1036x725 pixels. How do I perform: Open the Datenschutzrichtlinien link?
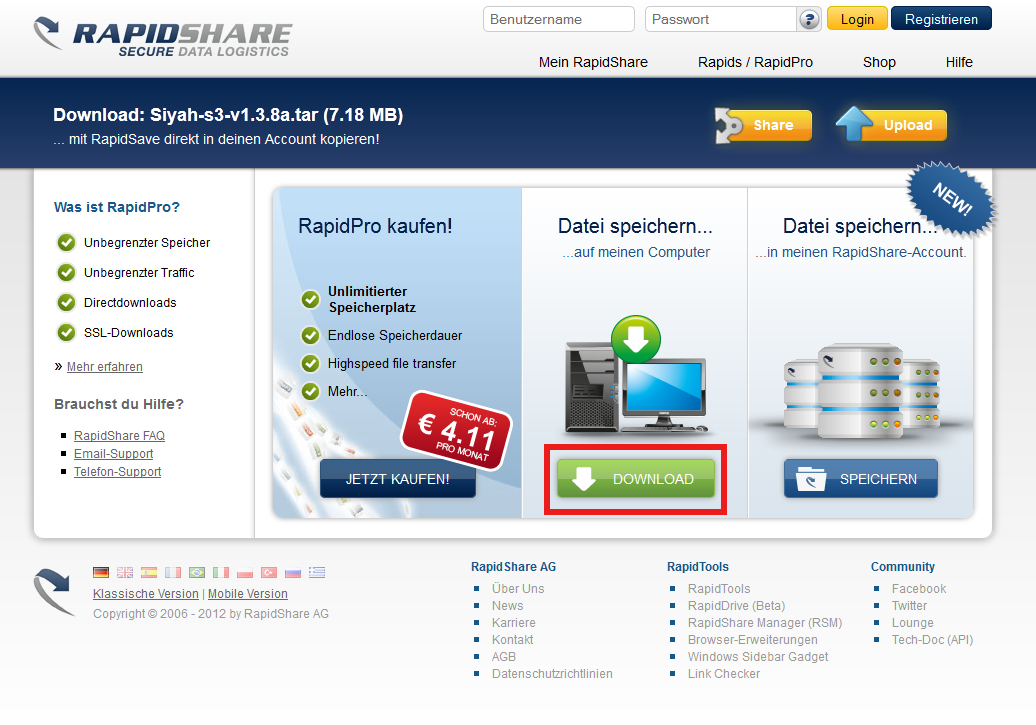tap(552, 673)
